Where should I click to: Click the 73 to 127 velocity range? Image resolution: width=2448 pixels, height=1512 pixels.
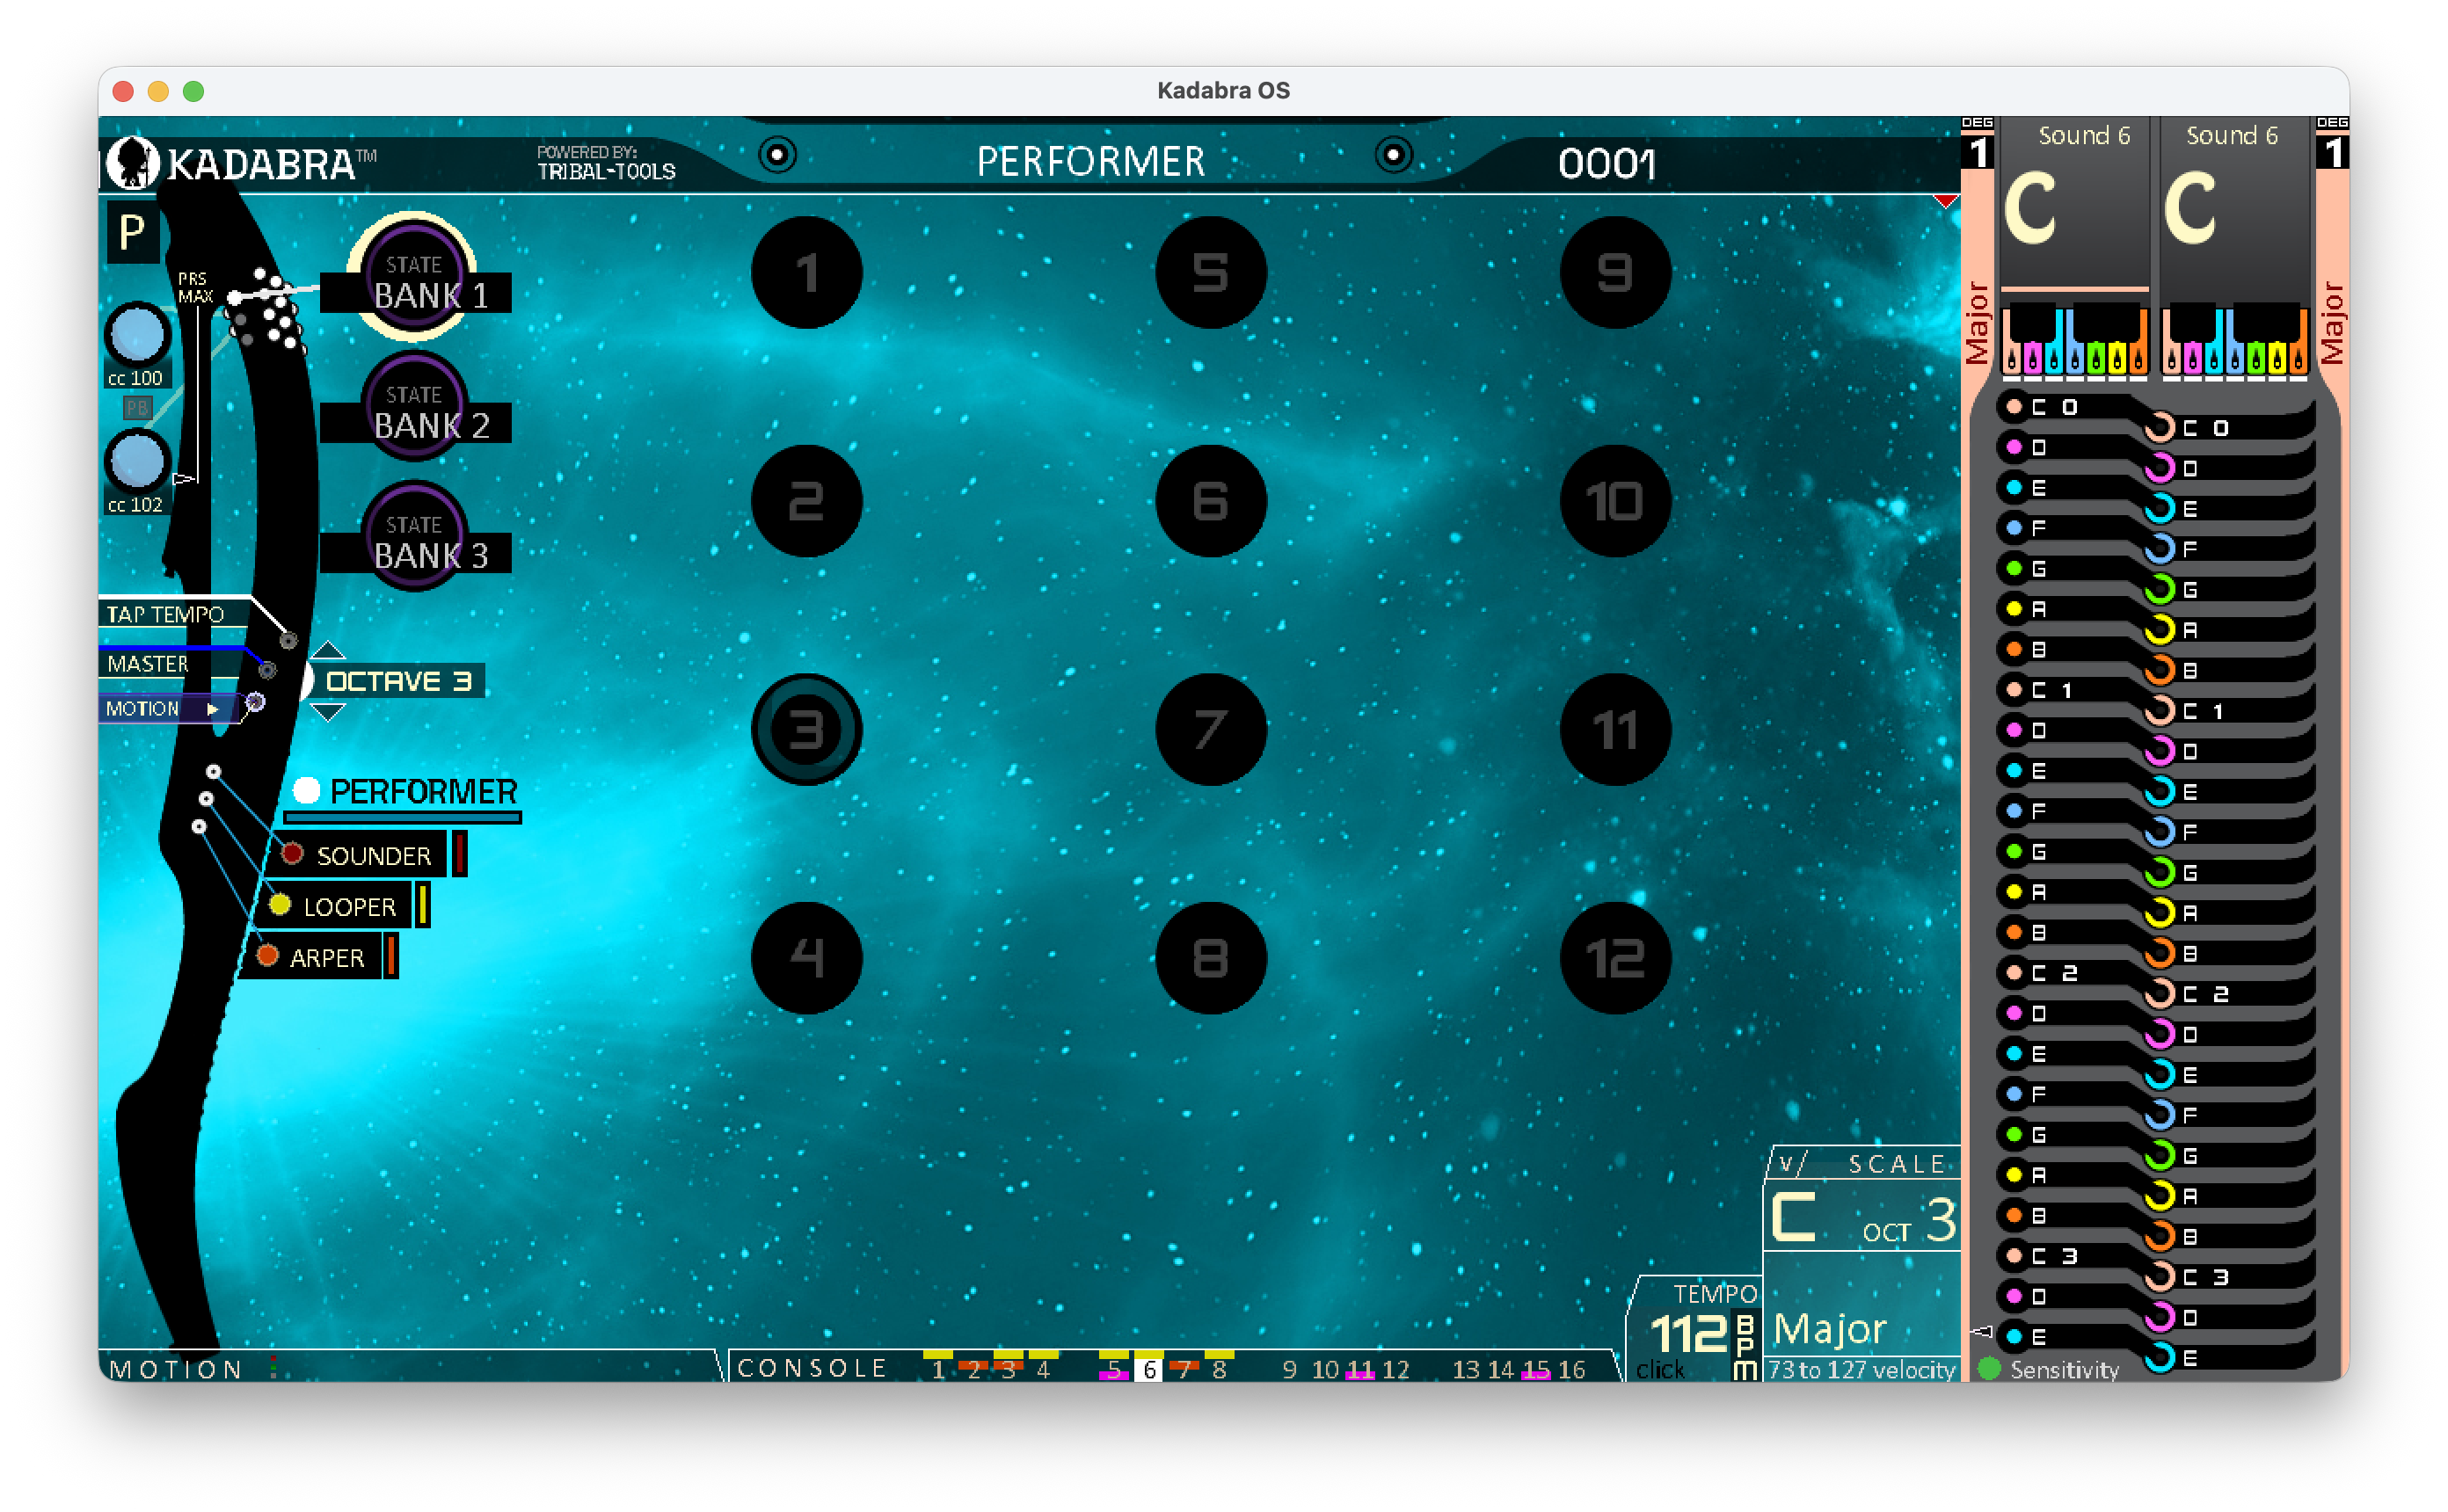tap(1861, 1370)
